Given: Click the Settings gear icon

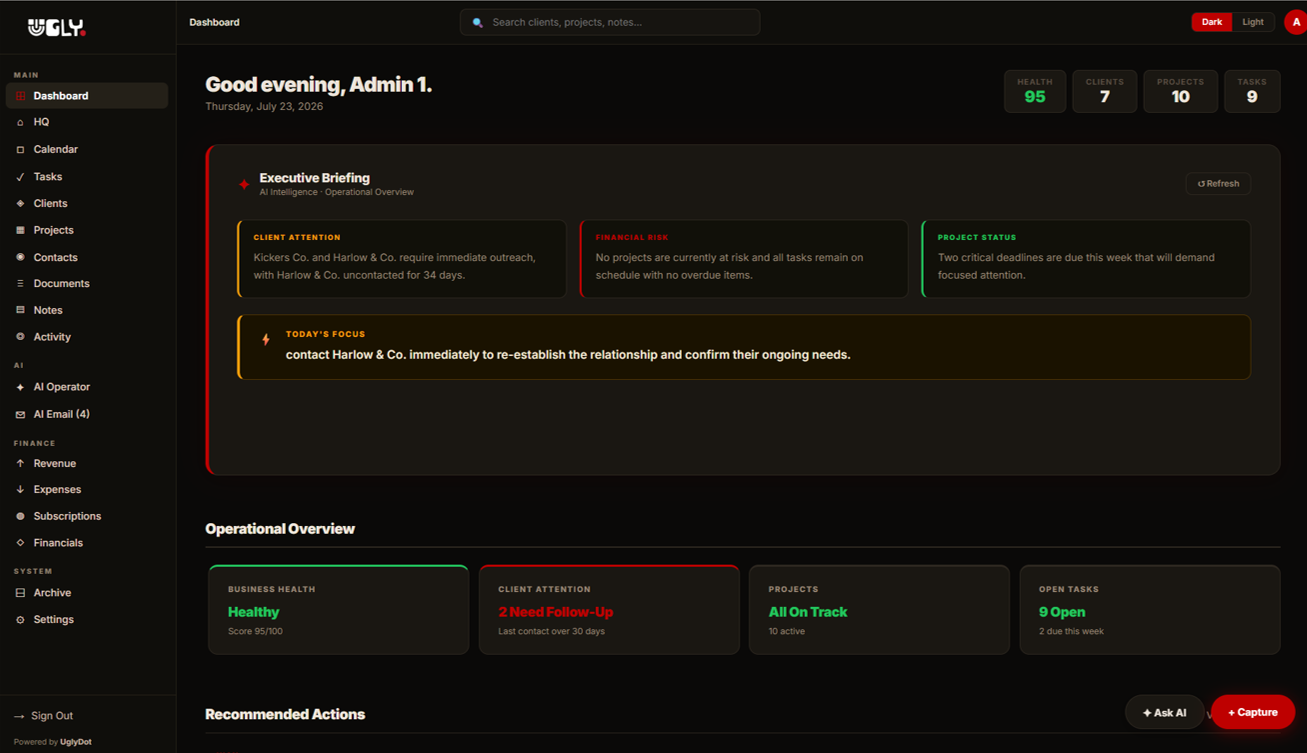Looking at the screenshot, I should 20,620.
